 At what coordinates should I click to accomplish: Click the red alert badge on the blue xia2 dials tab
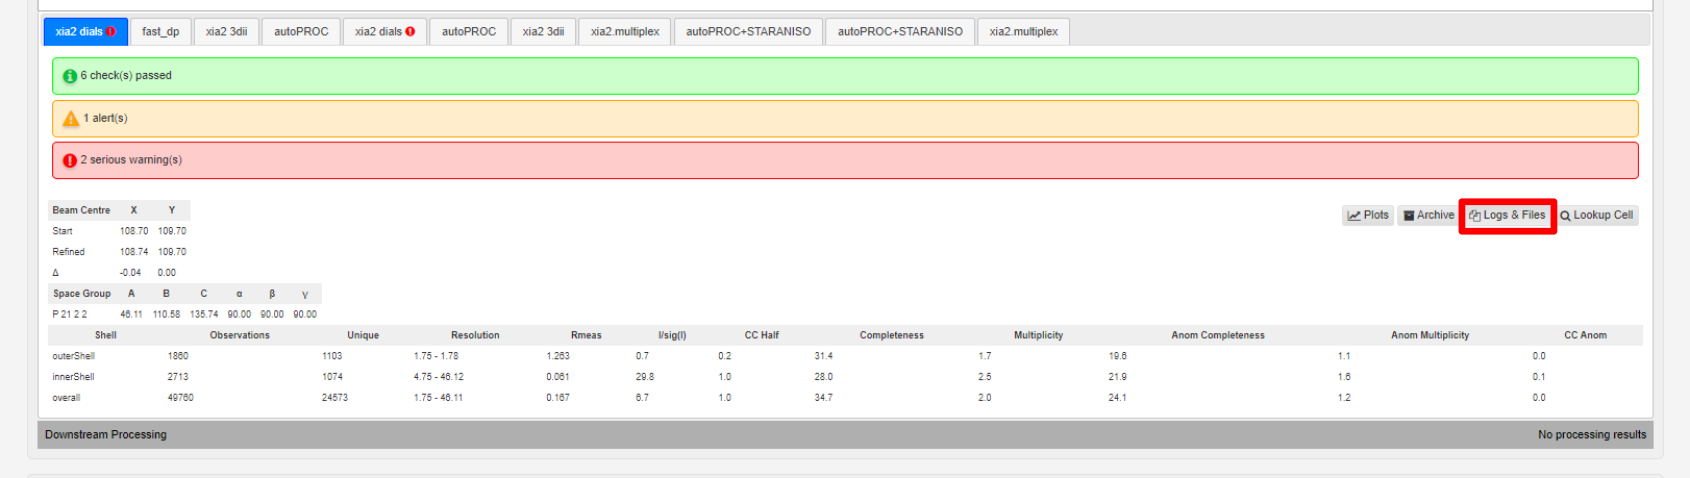point(111,32)
